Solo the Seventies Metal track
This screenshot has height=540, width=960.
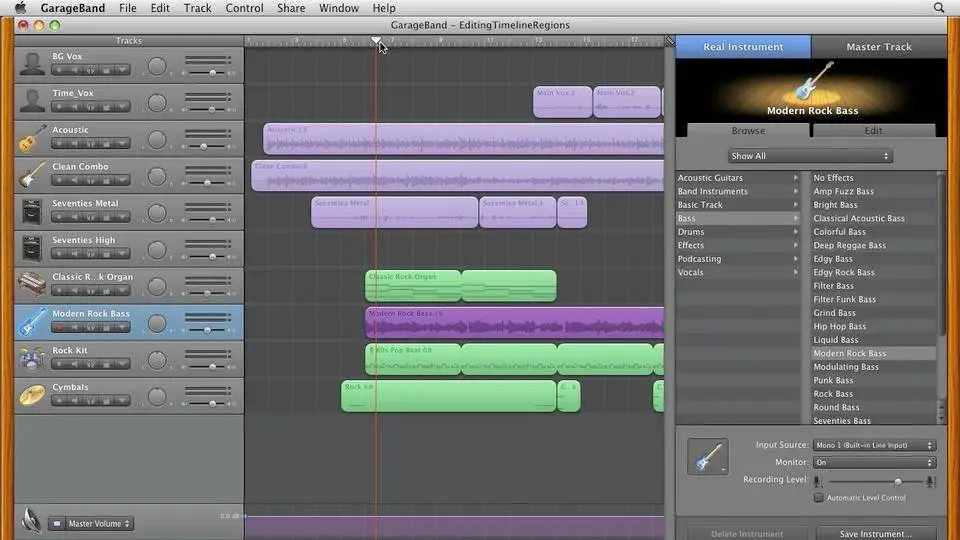91,217
